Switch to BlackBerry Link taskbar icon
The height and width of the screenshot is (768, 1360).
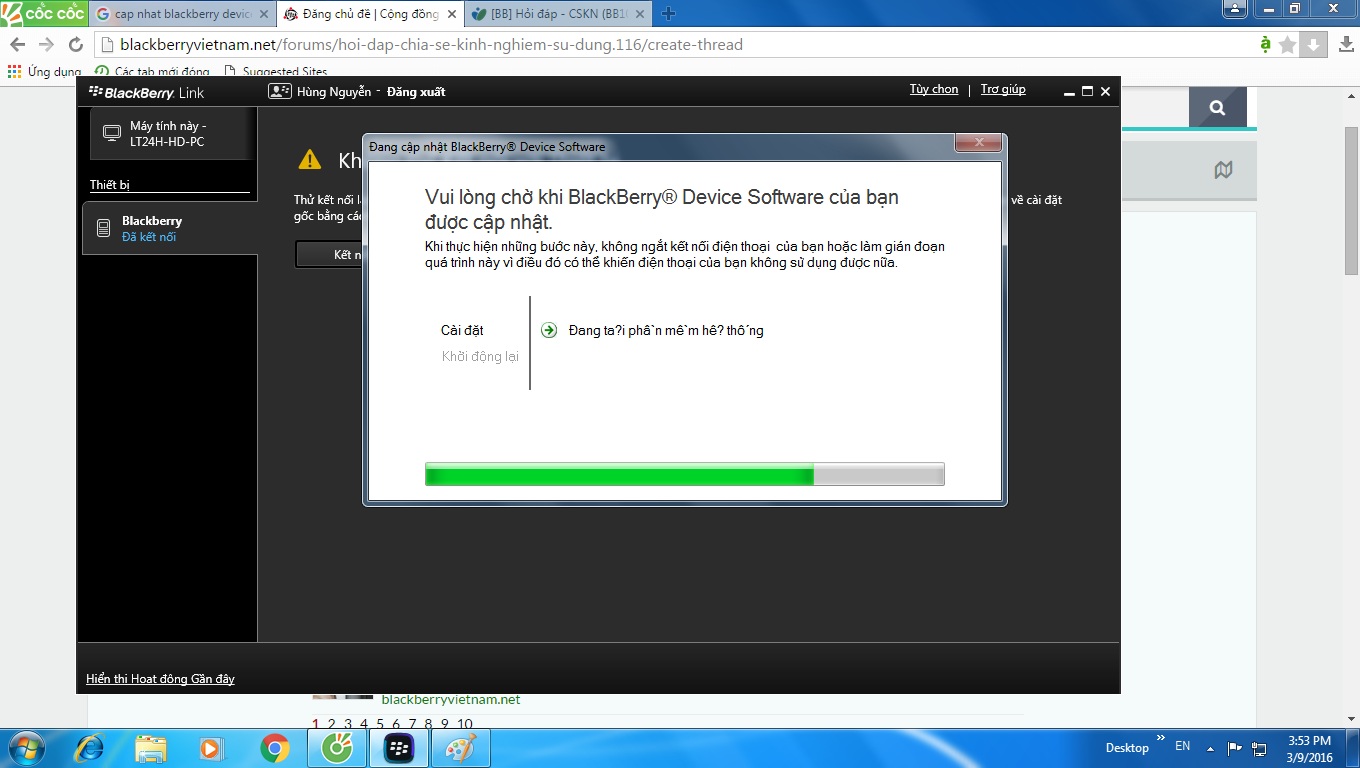pos(399,748)
